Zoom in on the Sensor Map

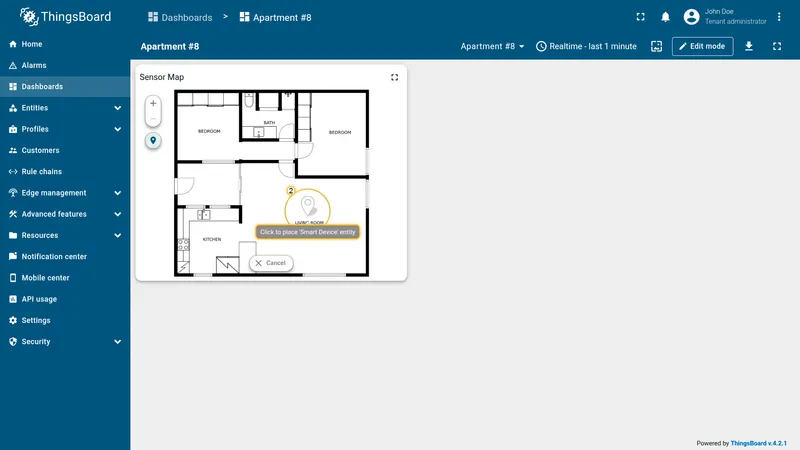153,104
